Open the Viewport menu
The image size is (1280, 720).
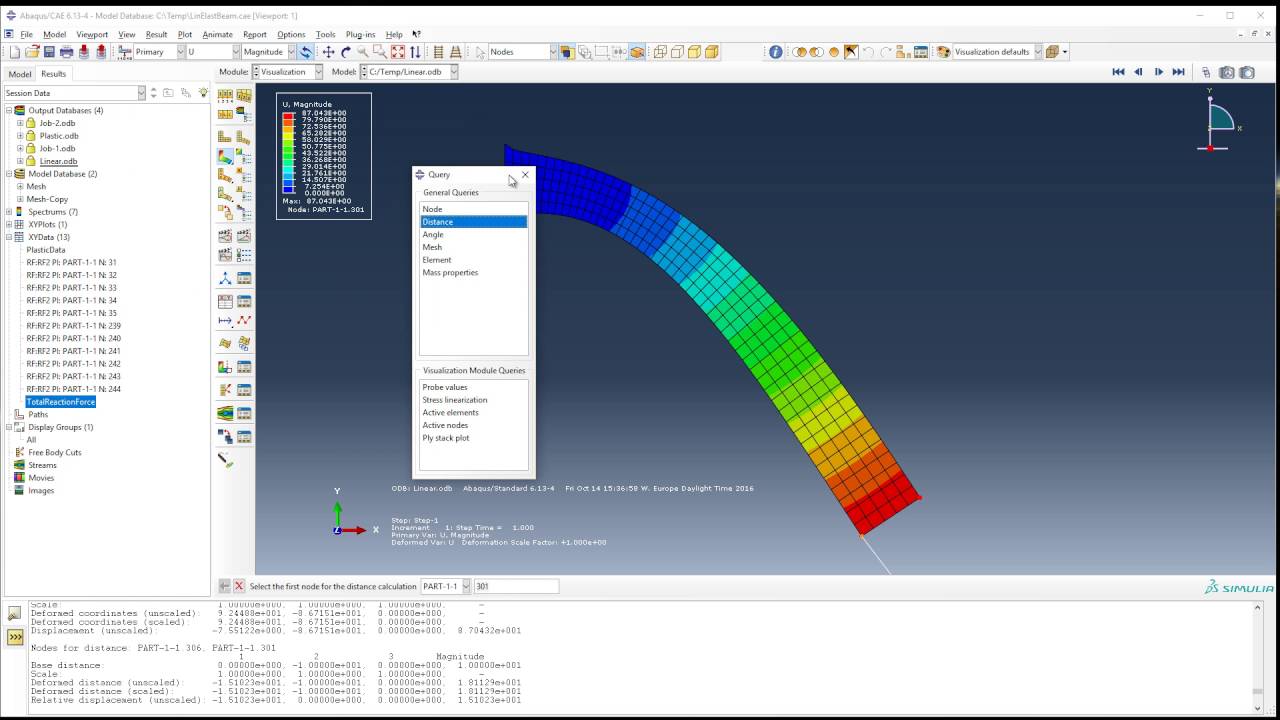[x=92, y=34]
